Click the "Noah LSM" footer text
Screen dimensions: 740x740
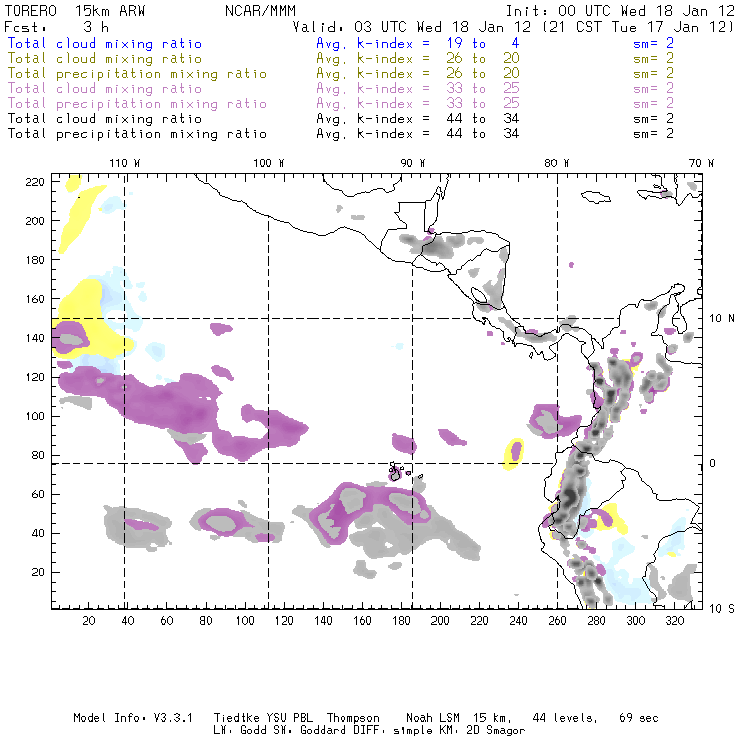[x=433, y=718]
